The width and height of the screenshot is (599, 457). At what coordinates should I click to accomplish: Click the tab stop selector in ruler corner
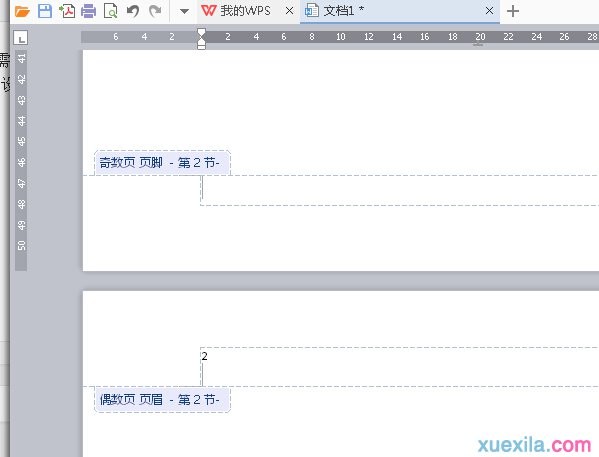coord(21,37)
